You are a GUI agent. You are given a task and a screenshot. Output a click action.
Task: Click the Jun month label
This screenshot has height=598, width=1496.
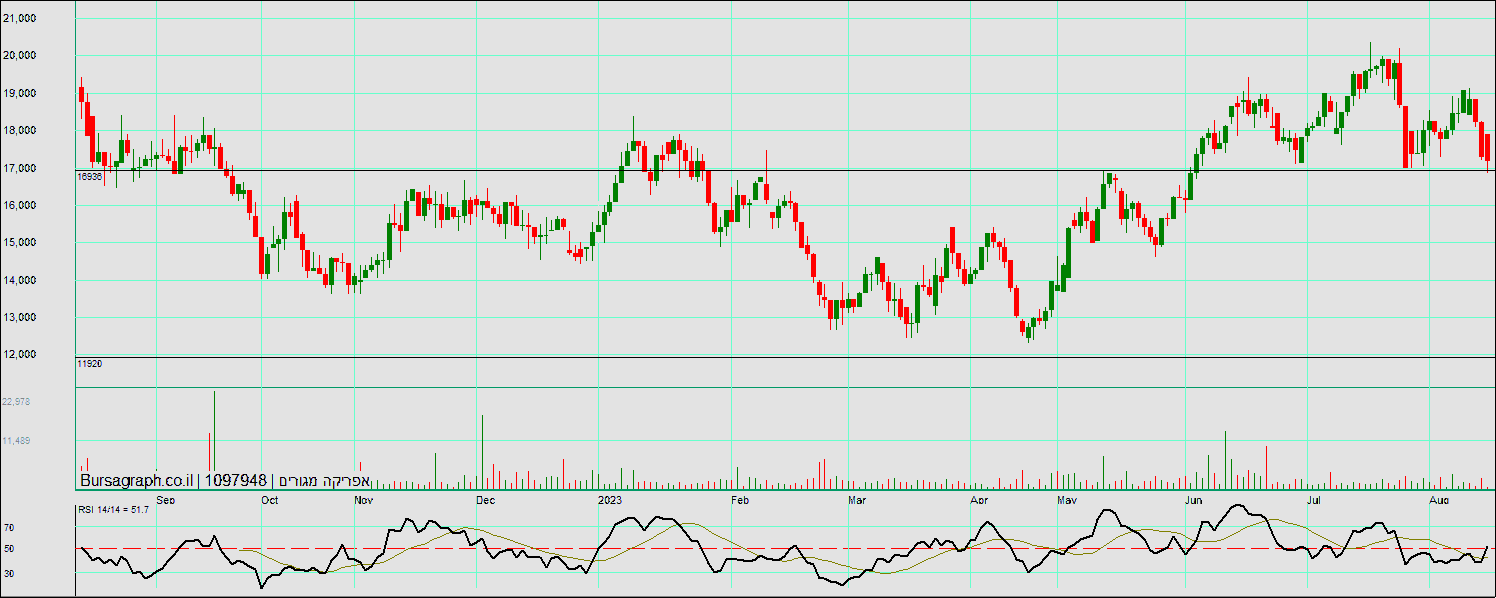pos(1192,498)
